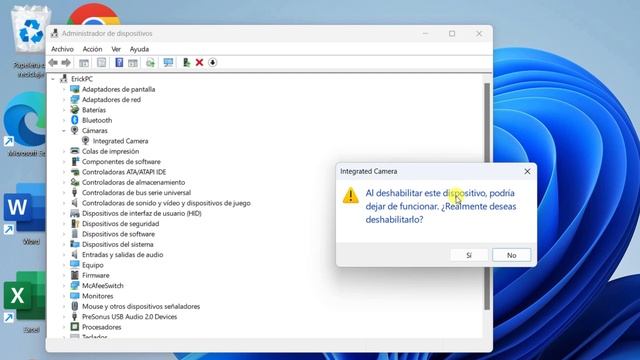Select Dispositivos de software row

[x=118, y=234]
